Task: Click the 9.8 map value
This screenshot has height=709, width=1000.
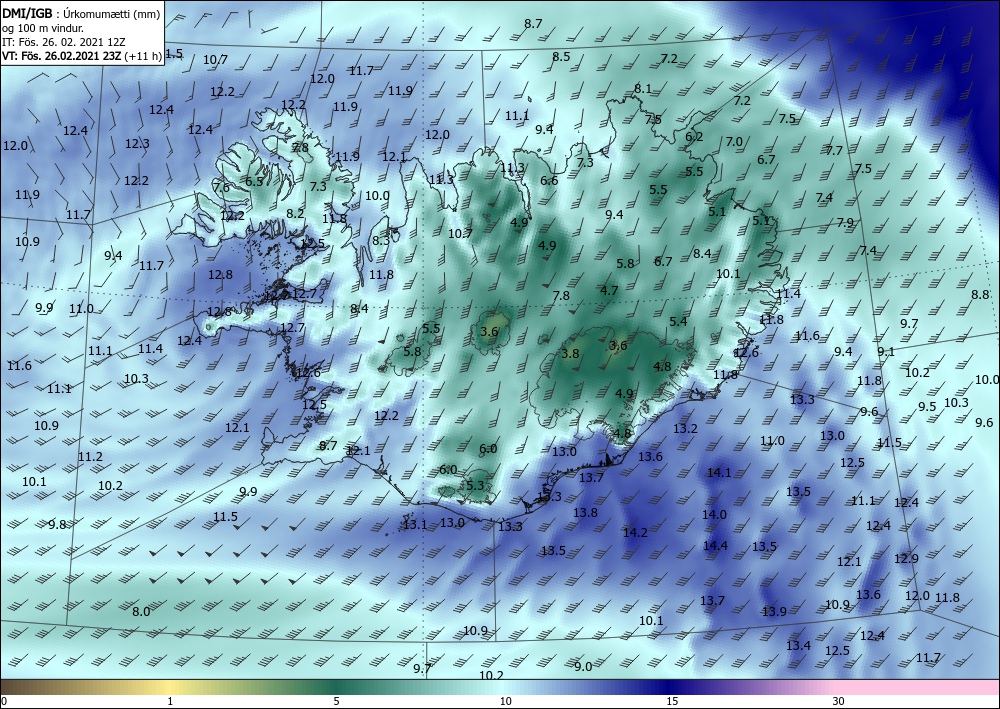Action: [x=57, y=525]
